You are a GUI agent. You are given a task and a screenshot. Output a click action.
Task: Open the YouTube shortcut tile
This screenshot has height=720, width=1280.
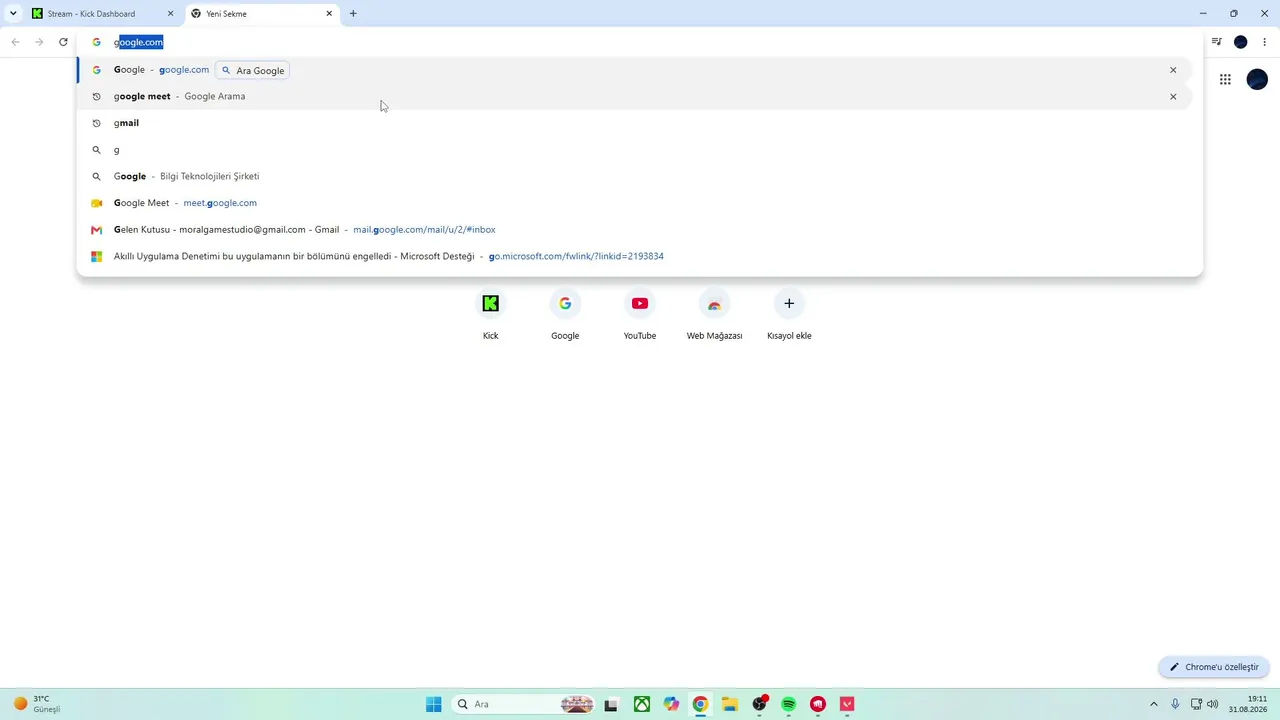tap(640, 315)
